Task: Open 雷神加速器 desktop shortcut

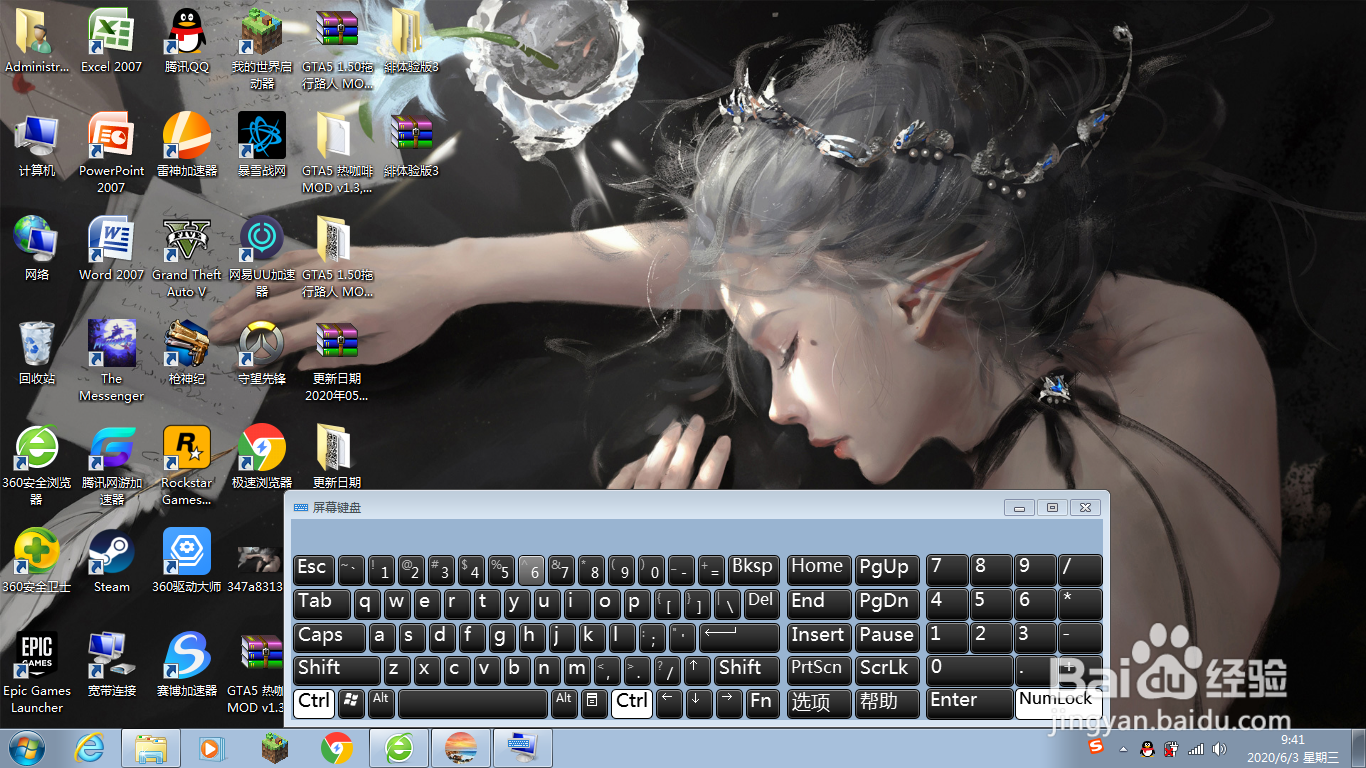Action: point(187,144)
